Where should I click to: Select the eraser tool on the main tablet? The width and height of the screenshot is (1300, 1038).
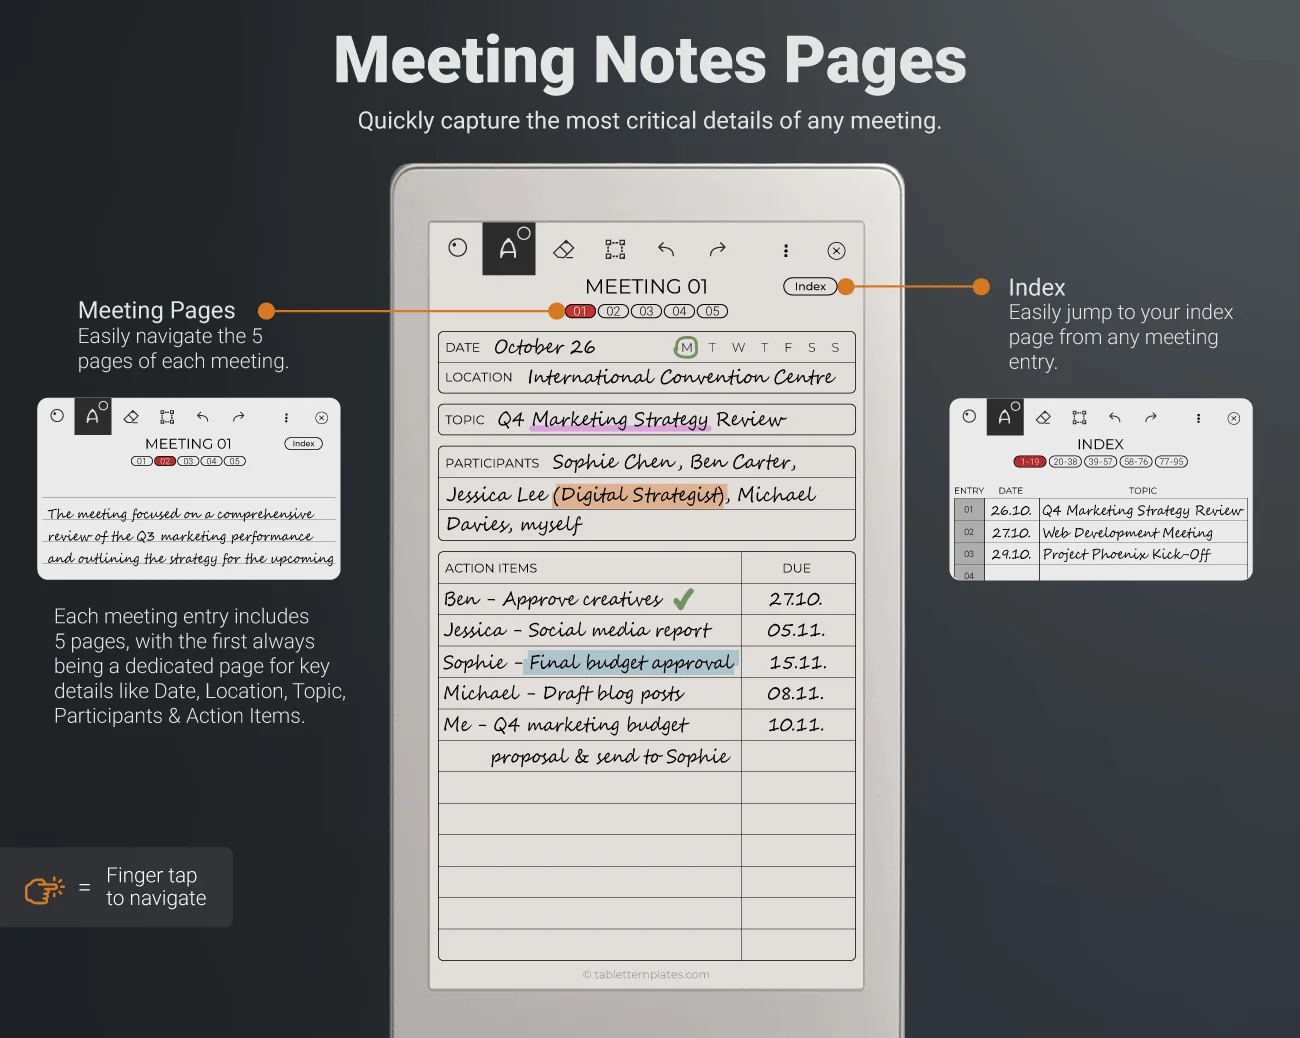564,250
